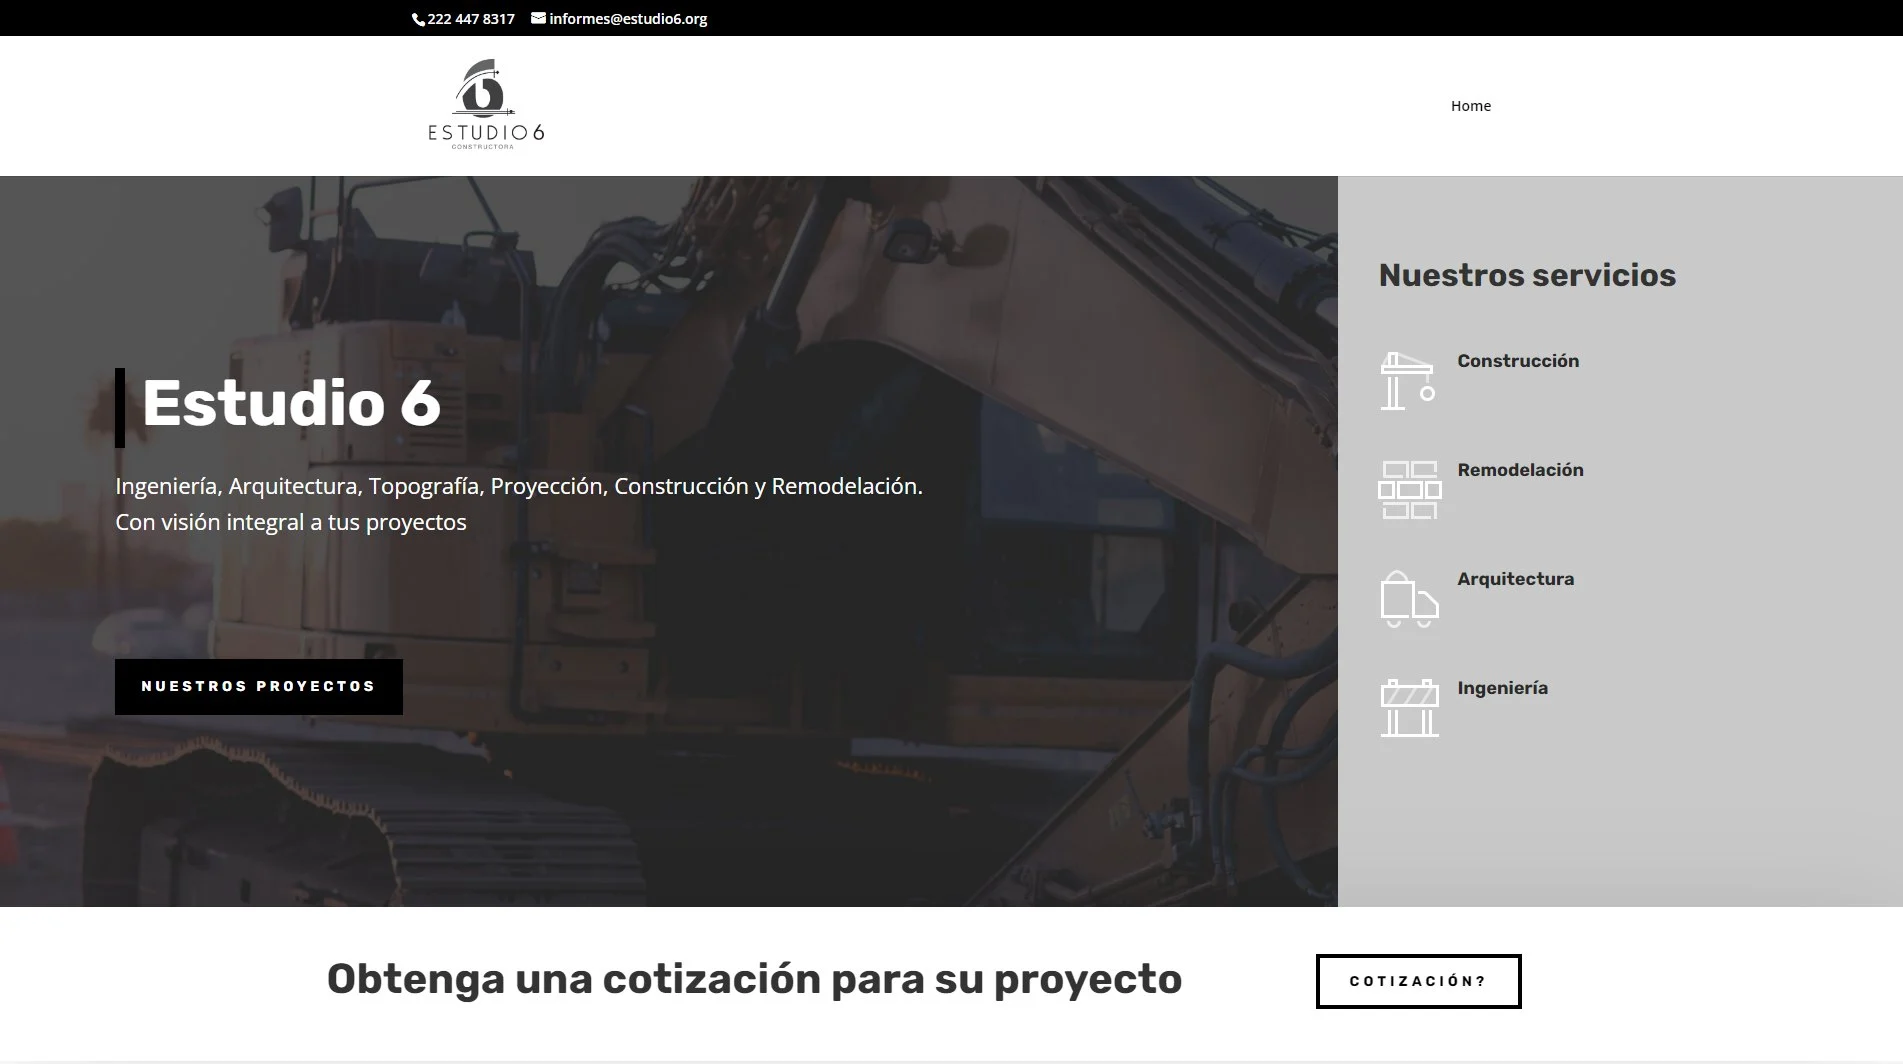
Task: Select the Ingeniería service title
Action: [1502, 688]
